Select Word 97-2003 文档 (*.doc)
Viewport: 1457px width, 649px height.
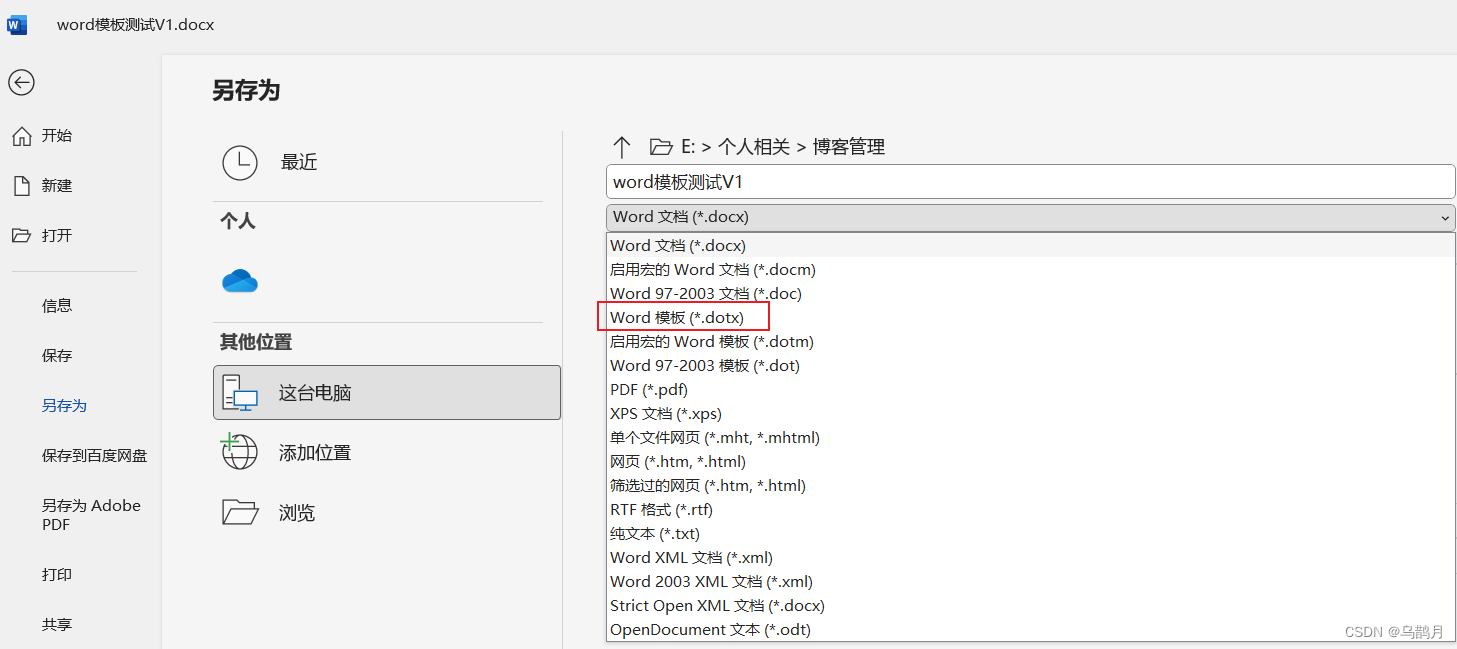click(1030, 293)
